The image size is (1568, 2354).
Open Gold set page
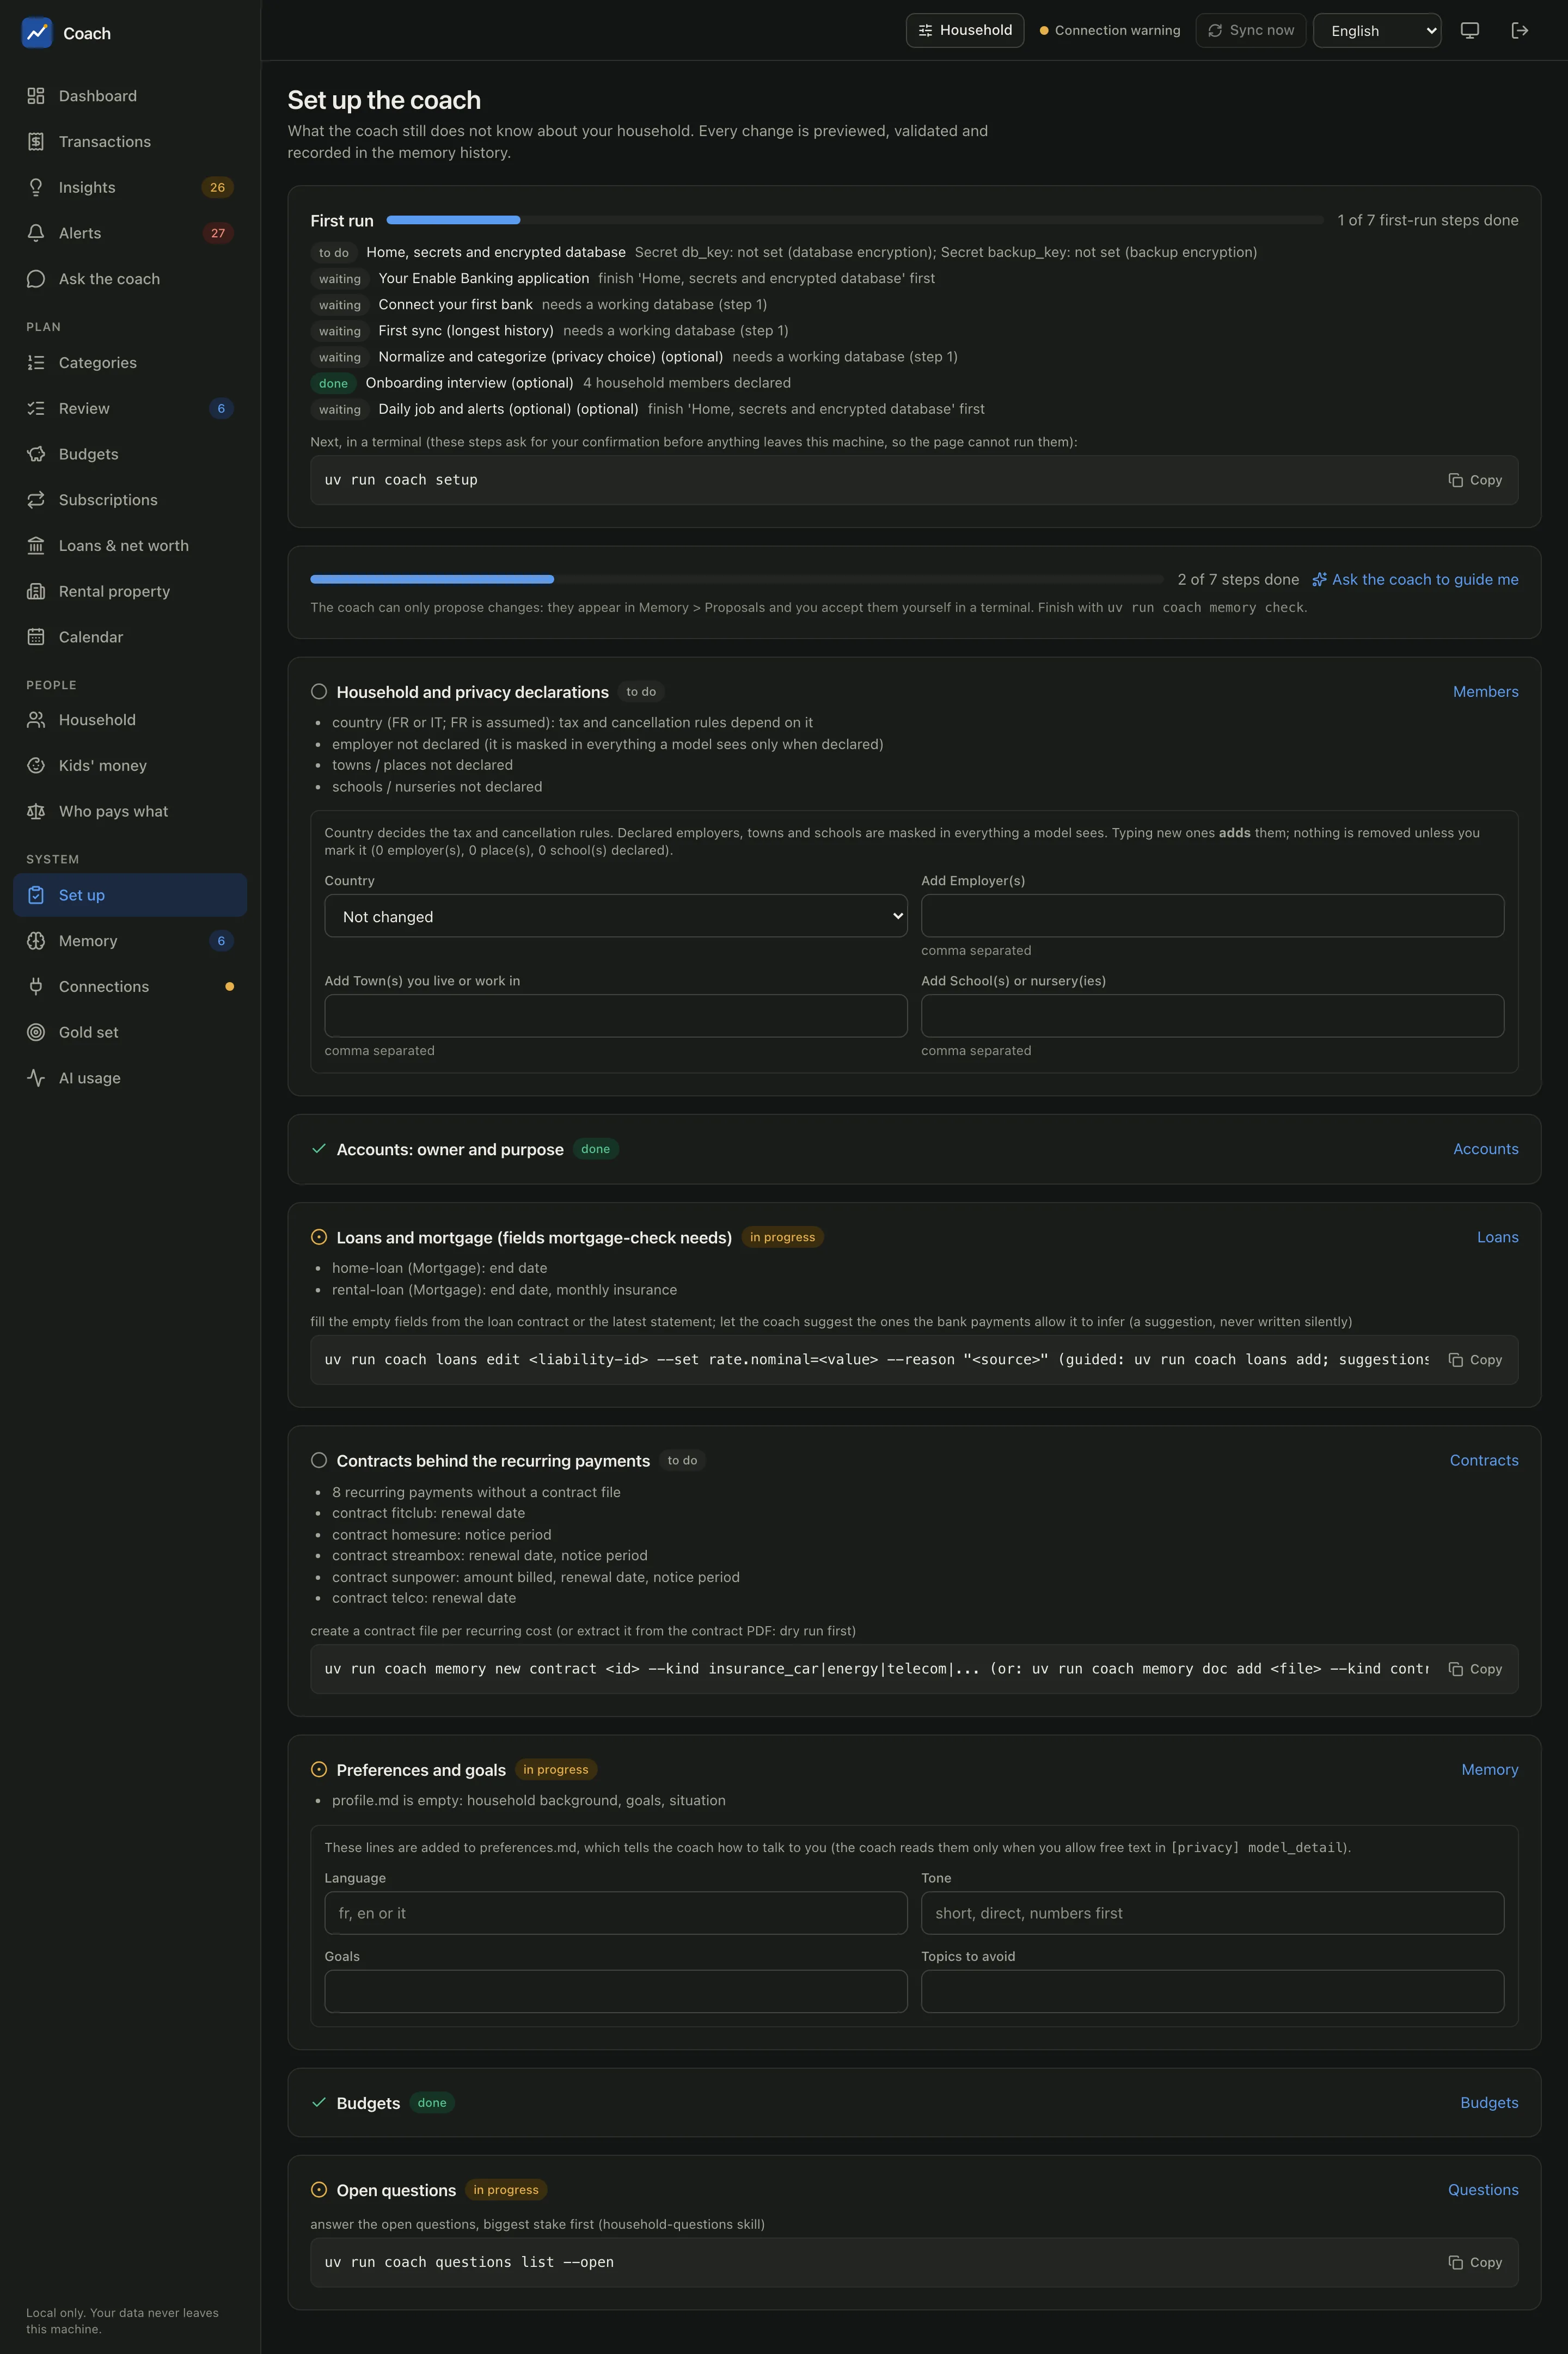click(x=130, y=1032)
